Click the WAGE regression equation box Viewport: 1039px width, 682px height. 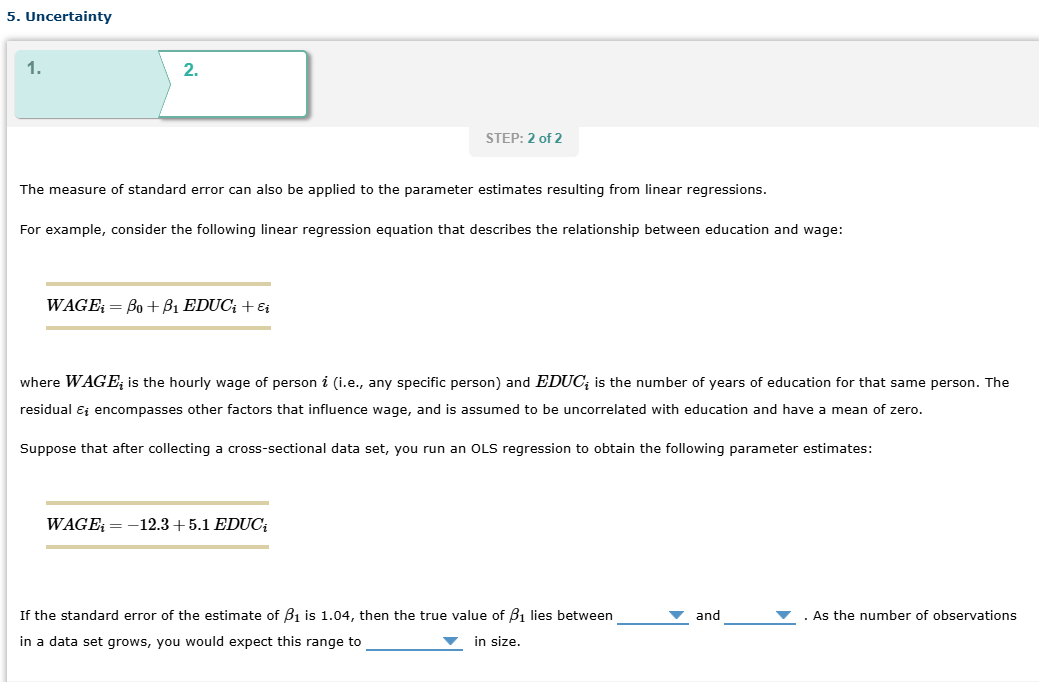coord(157,305)
